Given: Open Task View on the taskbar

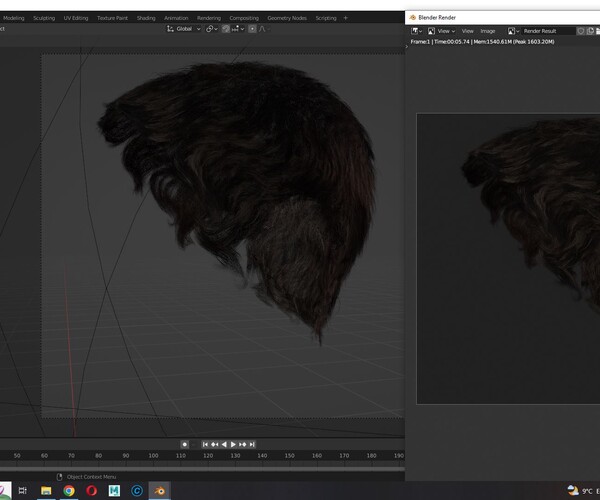Looking at the screenshot, I should coord(23,490).
